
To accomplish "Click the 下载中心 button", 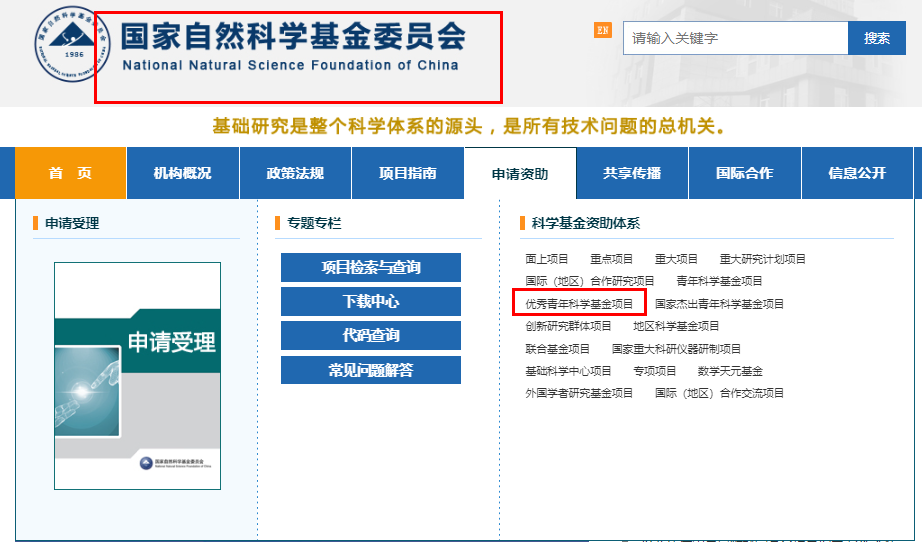I will point(371,302).
